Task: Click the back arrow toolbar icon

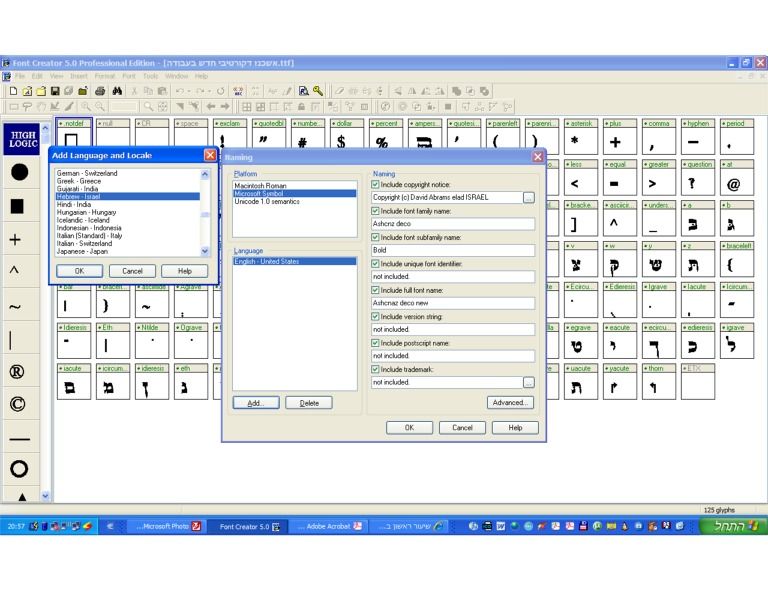Action: [x=211, y=106]
